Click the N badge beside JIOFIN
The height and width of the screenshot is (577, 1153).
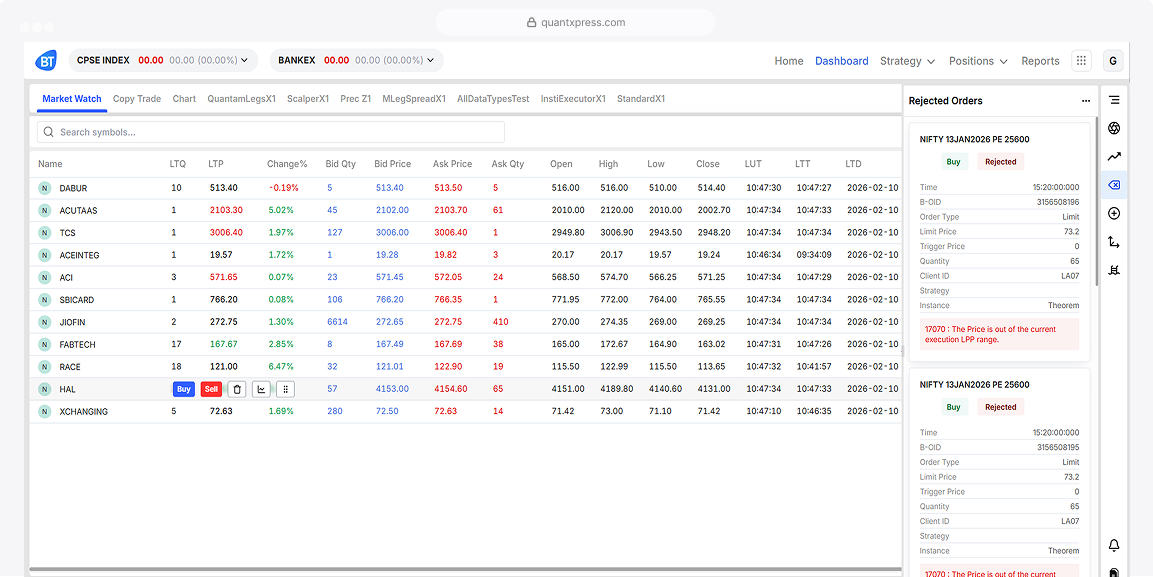(44, 322)
